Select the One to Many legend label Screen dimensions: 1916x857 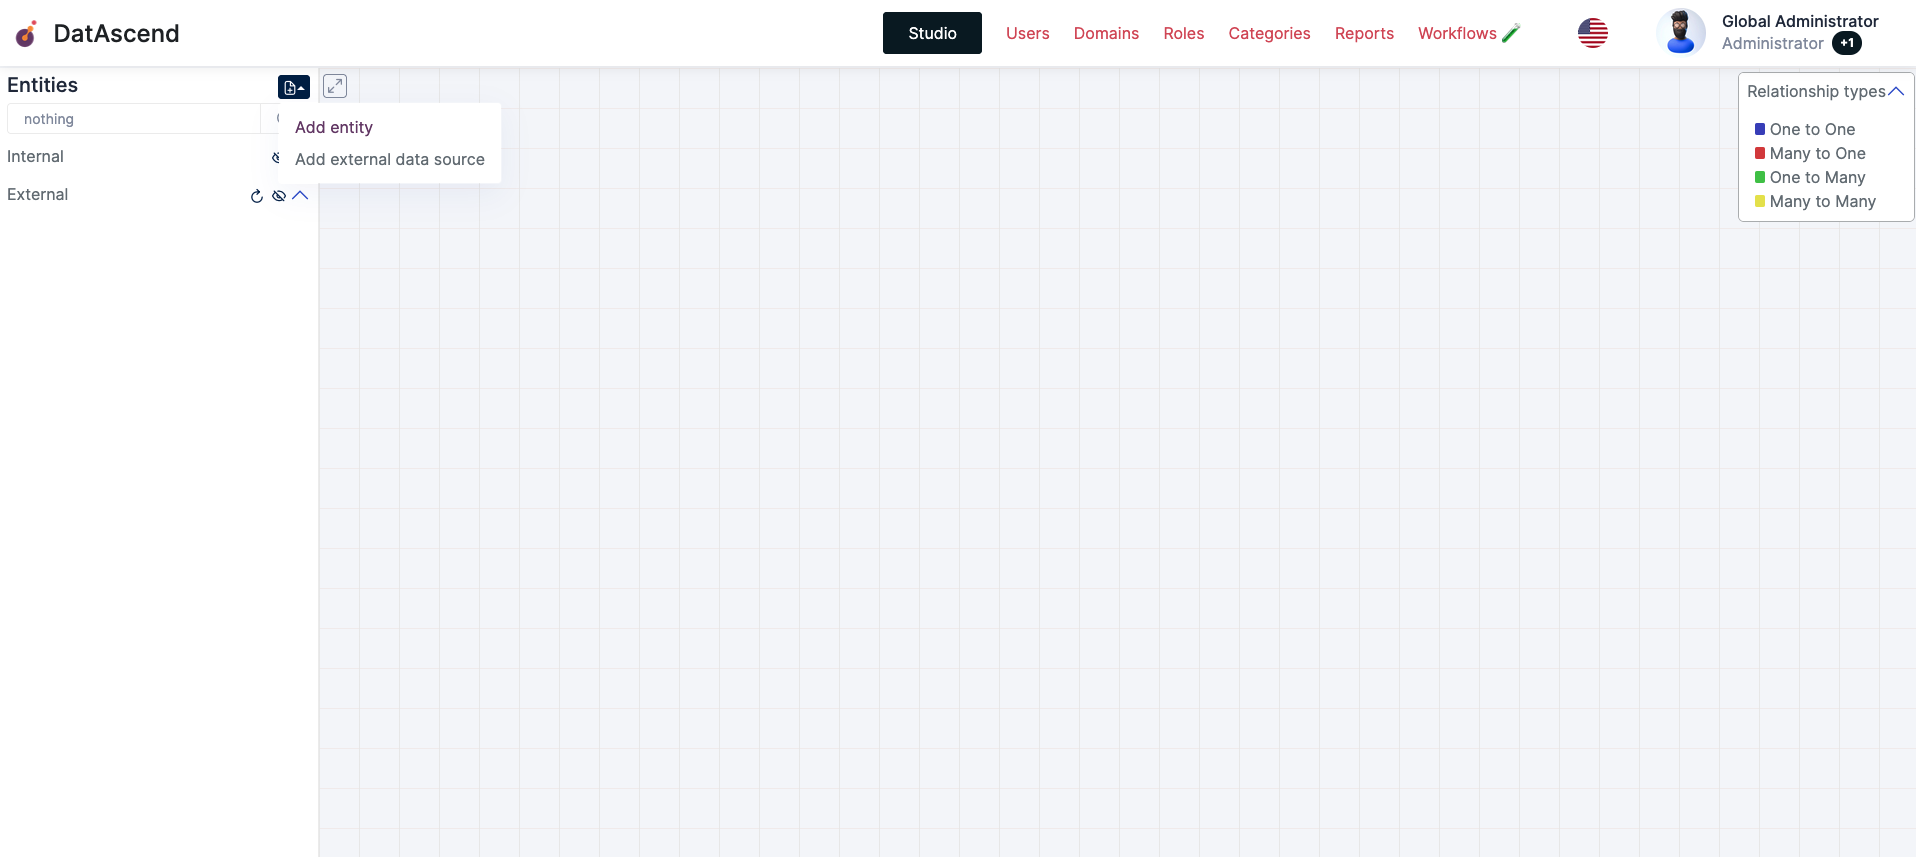1817,177
